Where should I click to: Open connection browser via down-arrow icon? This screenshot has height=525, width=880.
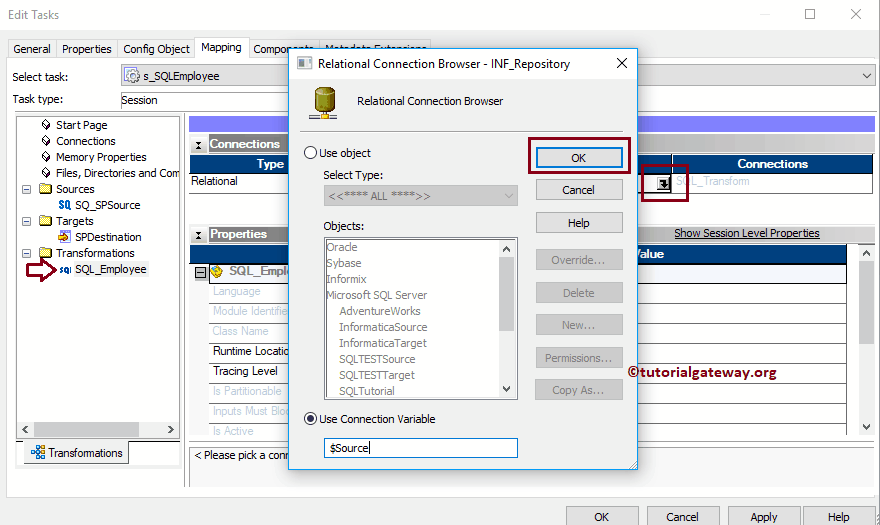pyautogui.click(x=663, y=183)
